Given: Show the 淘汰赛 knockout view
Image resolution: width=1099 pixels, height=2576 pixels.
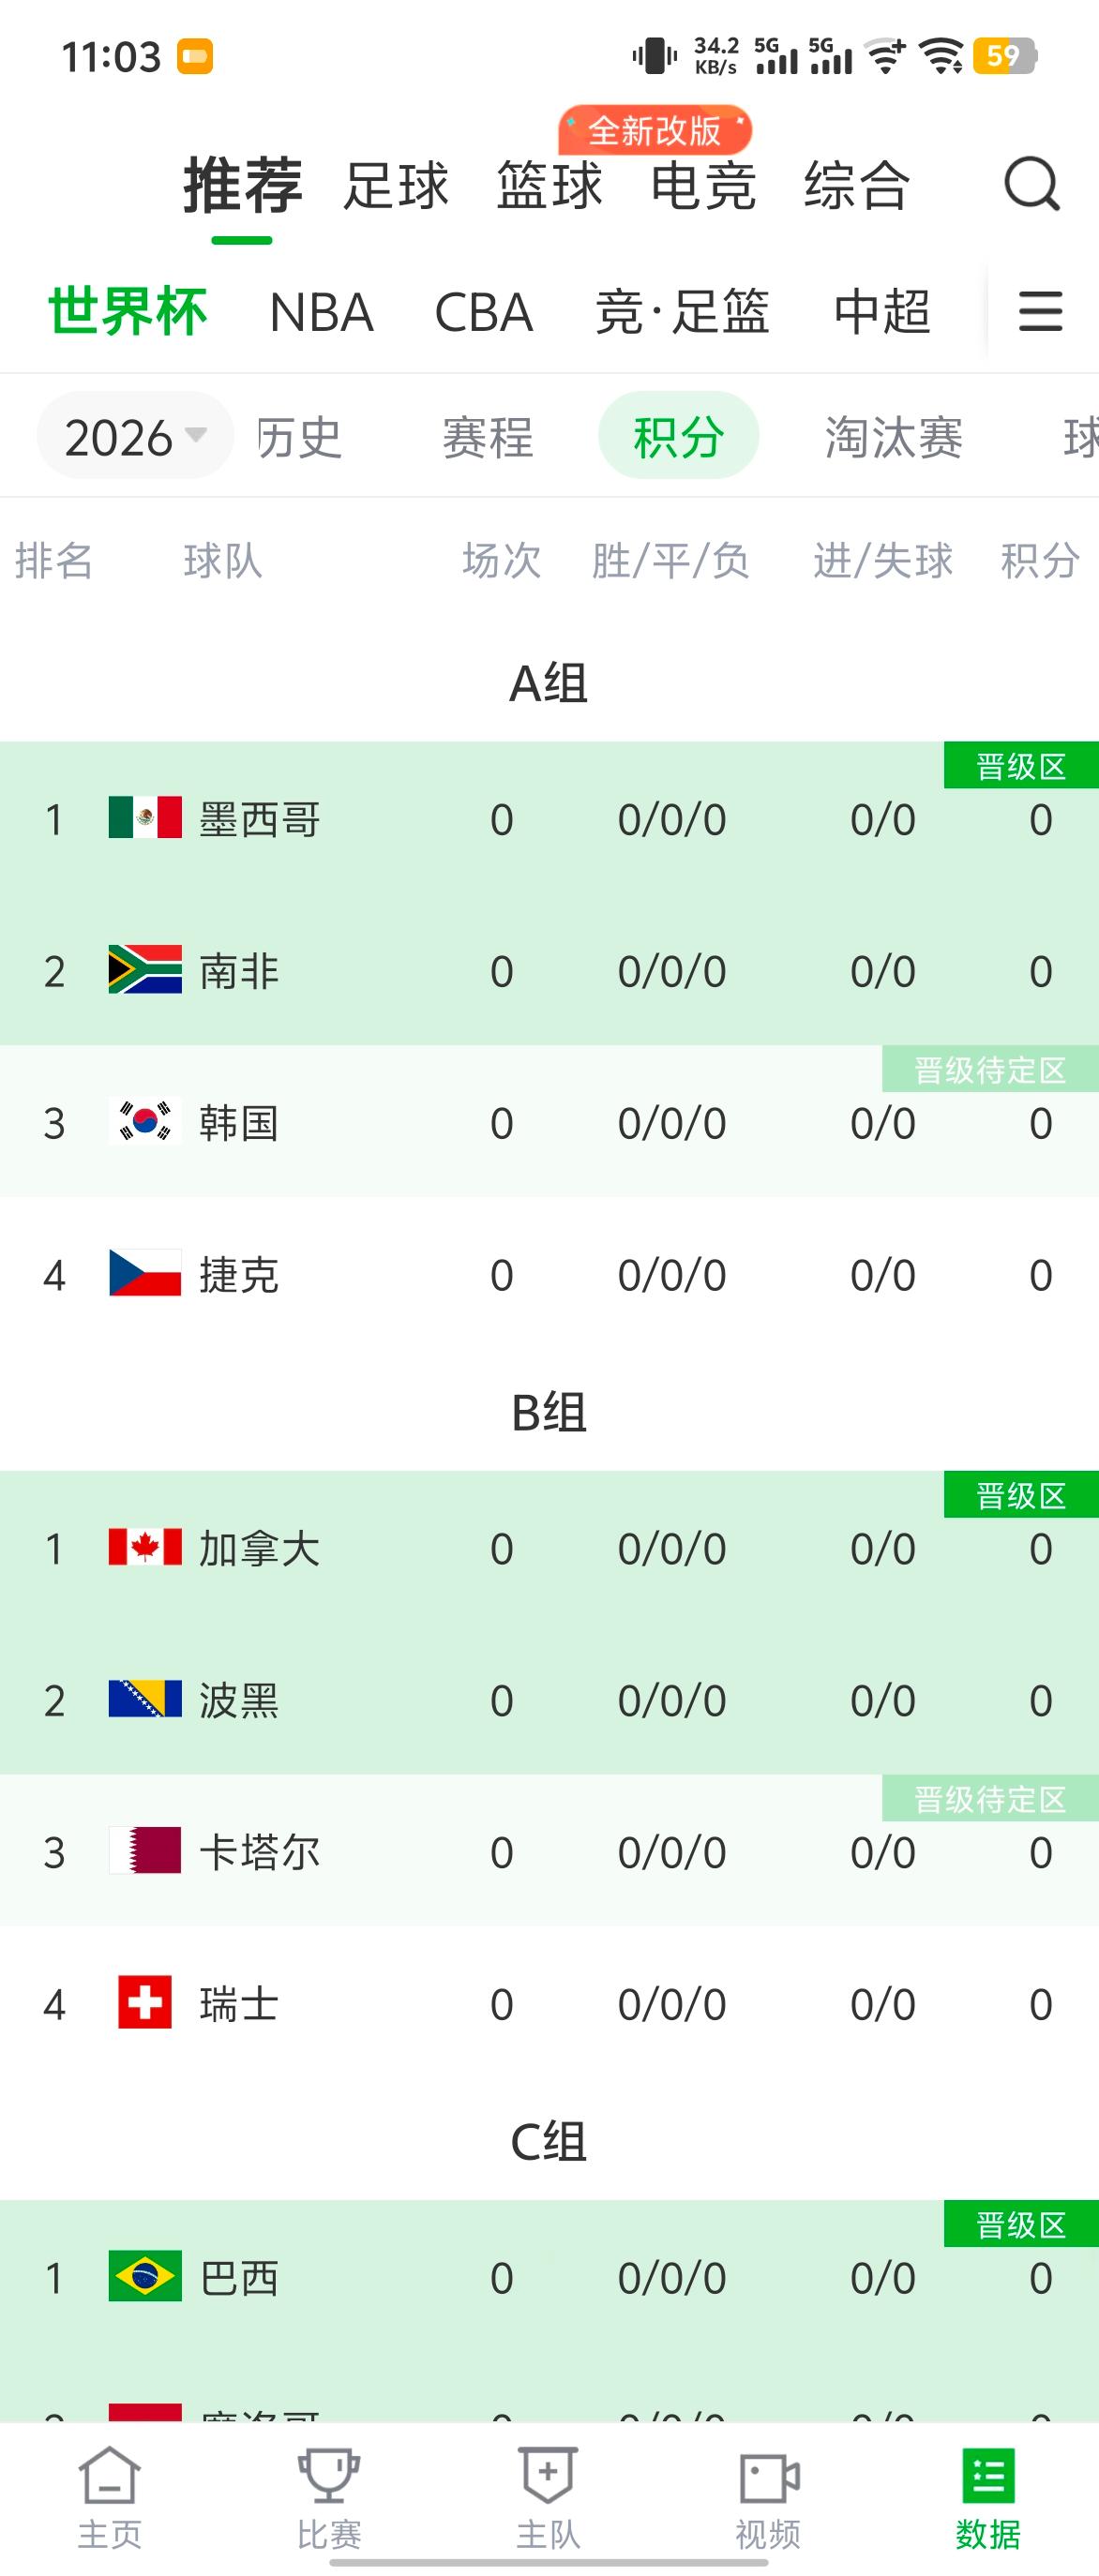Looking at the screenshot, I should tap(894, 437).
